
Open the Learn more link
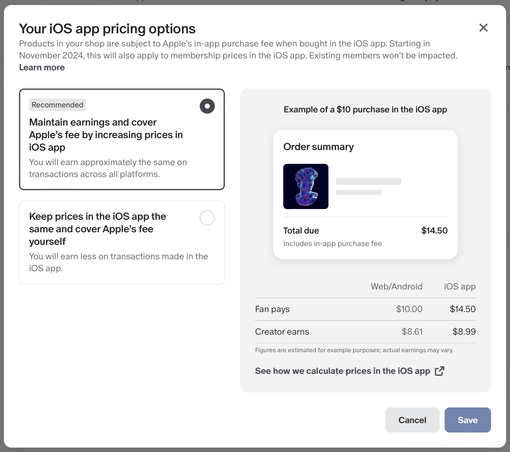(x=42, y=67)
